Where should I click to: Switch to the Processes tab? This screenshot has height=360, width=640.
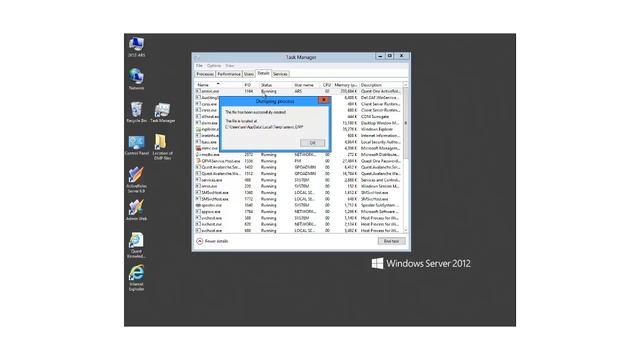pyautogui.click(x=205, y=74)
